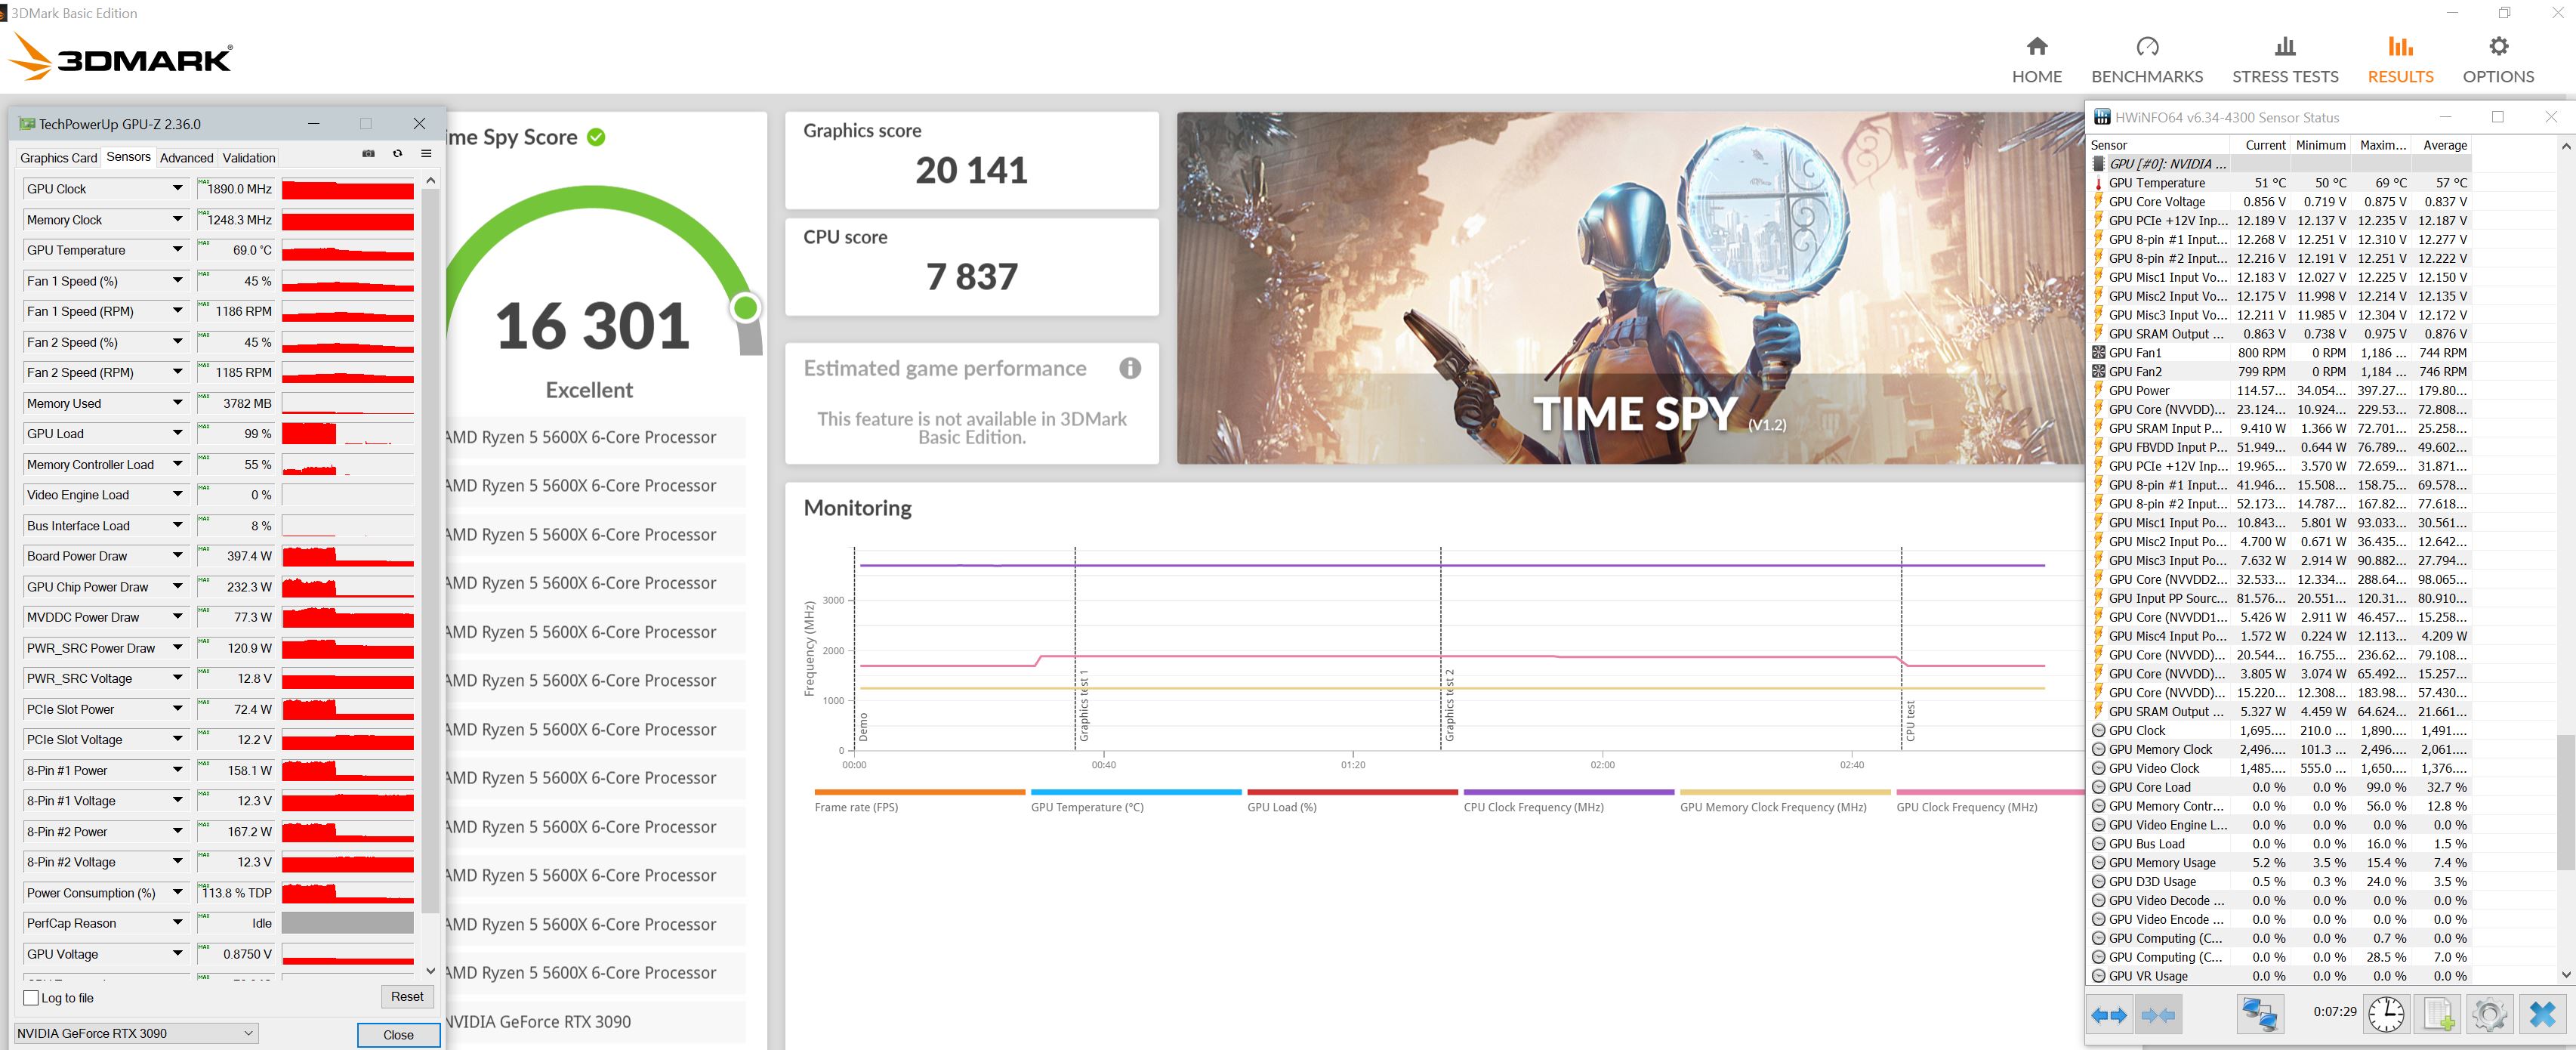Open info icon for estimated game performance
The width and height of the screenshot is (2576, 1050).
1129,368
